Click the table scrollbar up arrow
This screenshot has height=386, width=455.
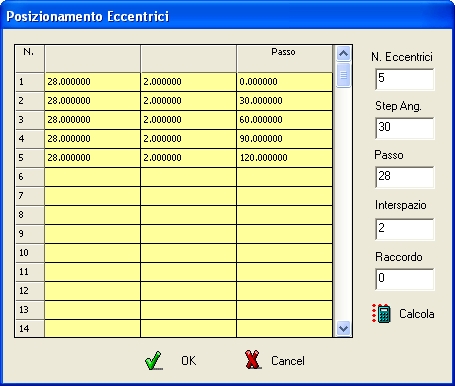343,53
